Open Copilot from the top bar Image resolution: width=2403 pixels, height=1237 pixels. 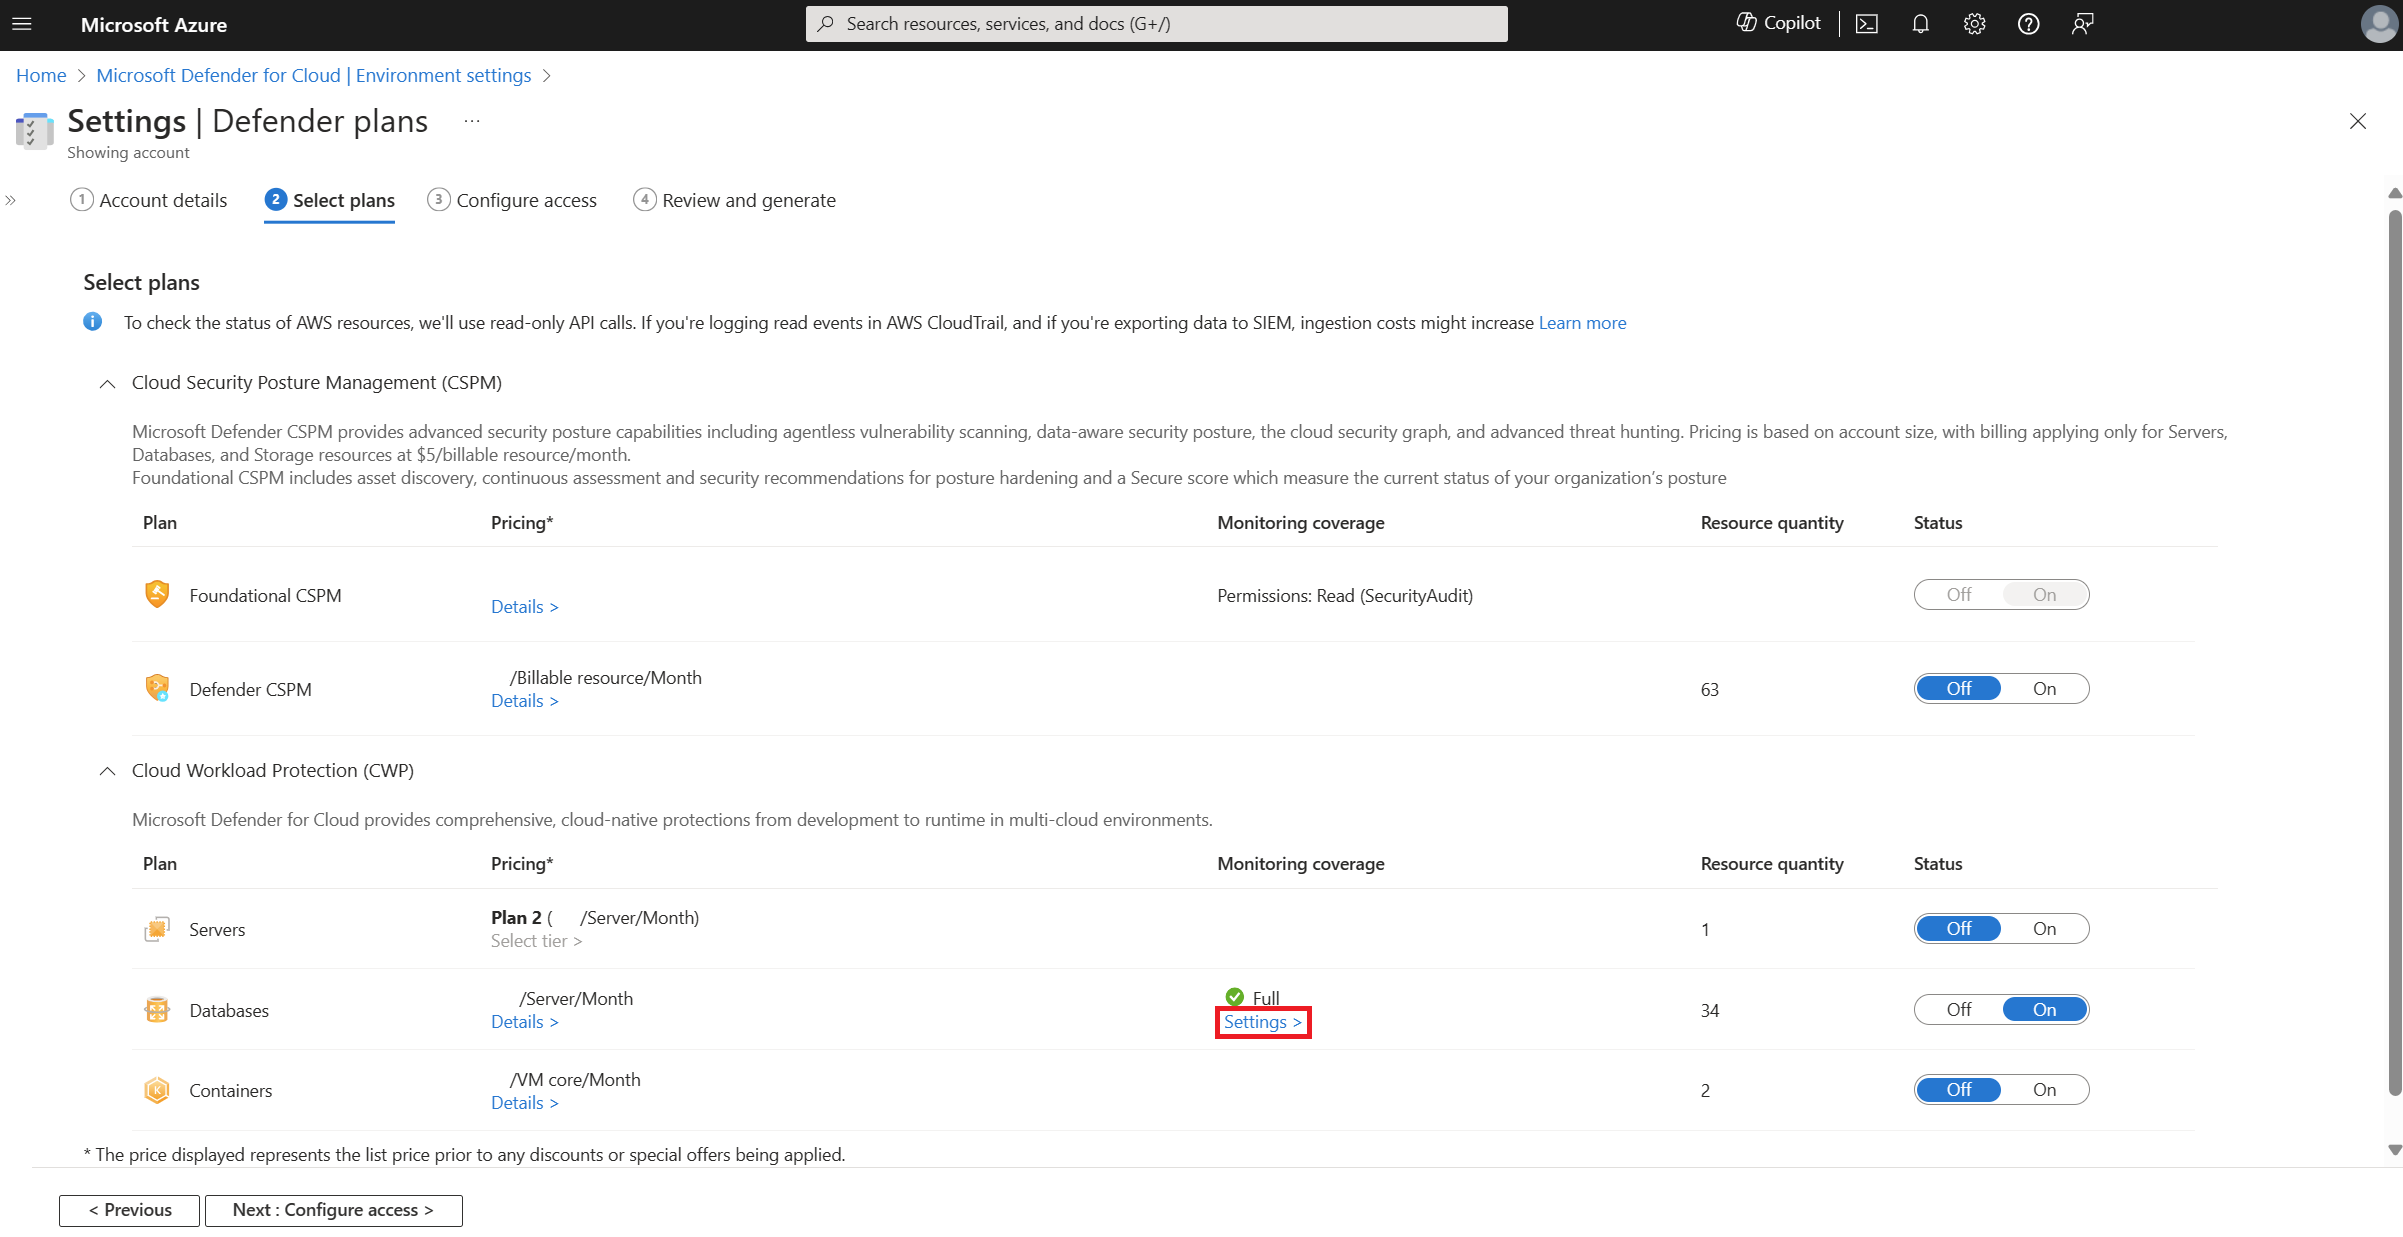tap(1779, 23)
